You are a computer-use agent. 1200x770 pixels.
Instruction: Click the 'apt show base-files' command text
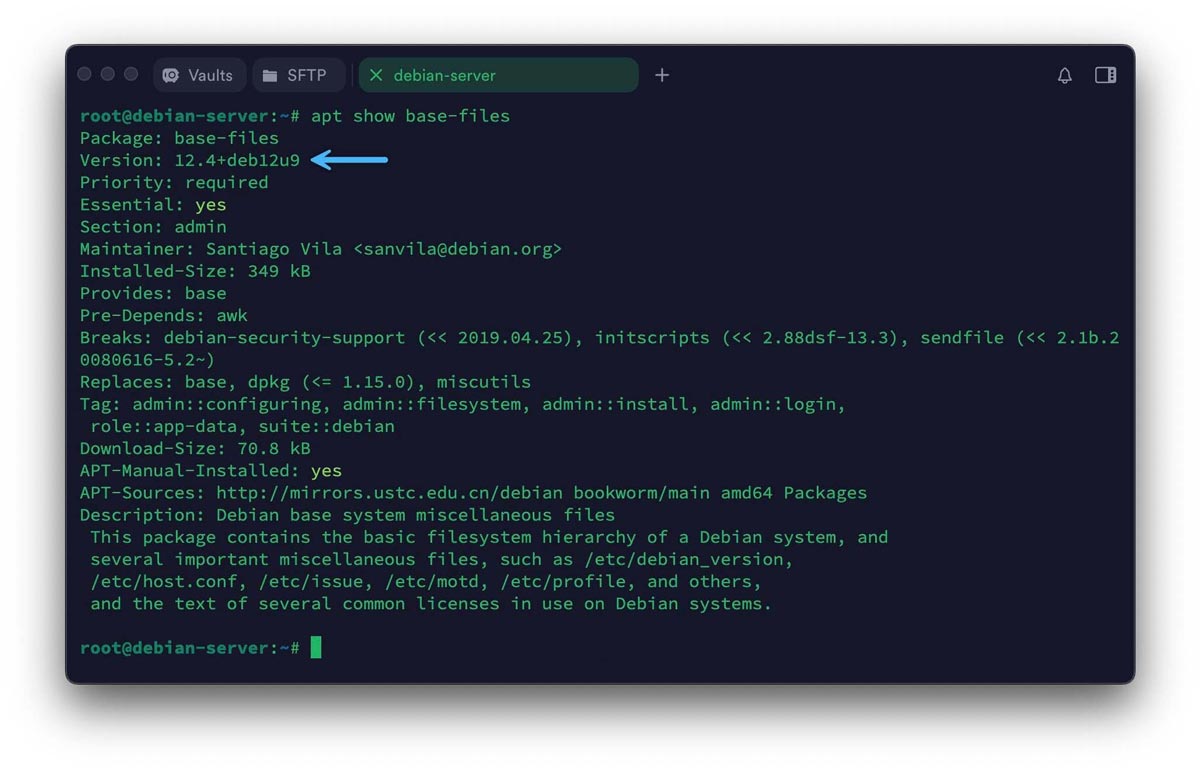click(410, 116)
